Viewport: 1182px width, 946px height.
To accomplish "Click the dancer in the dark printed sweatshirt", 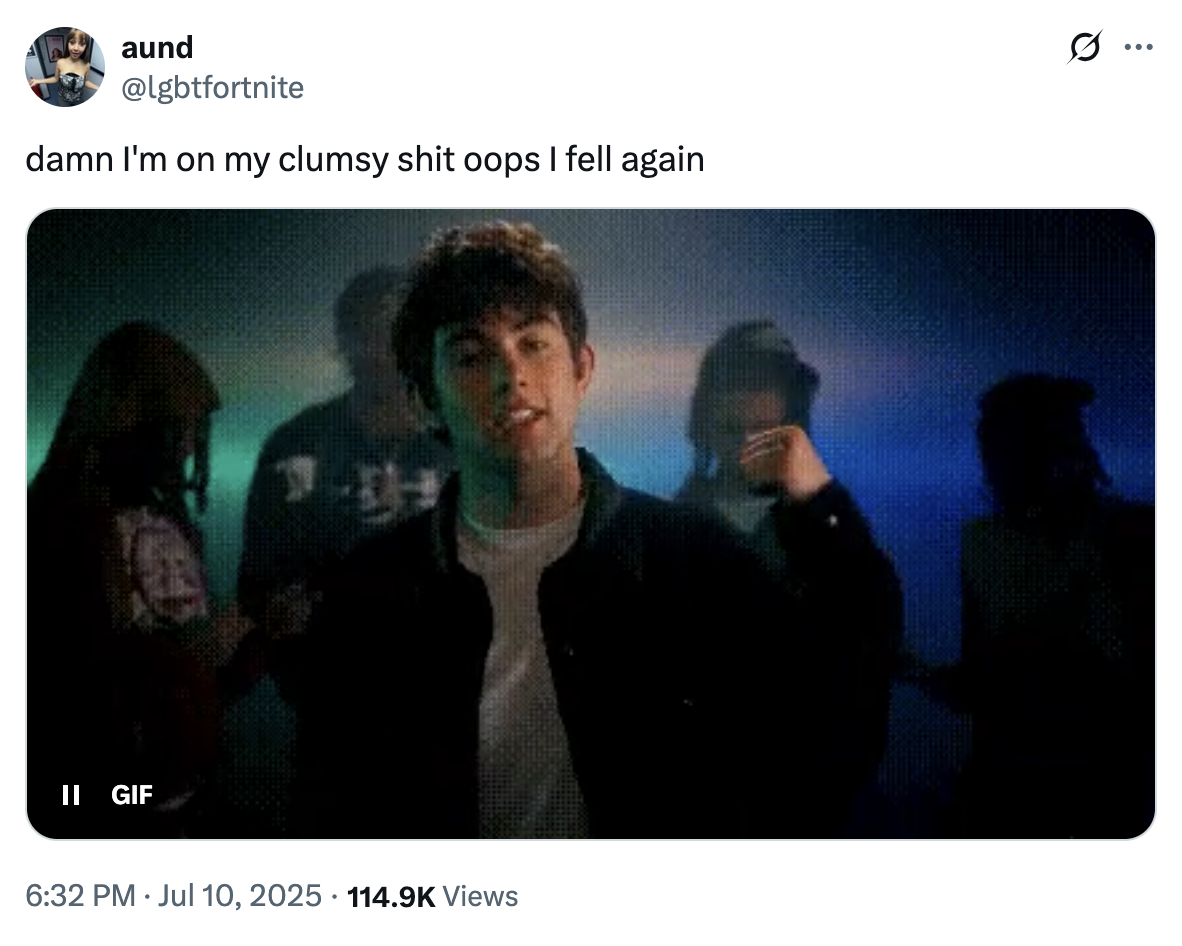I will (340, 480).
